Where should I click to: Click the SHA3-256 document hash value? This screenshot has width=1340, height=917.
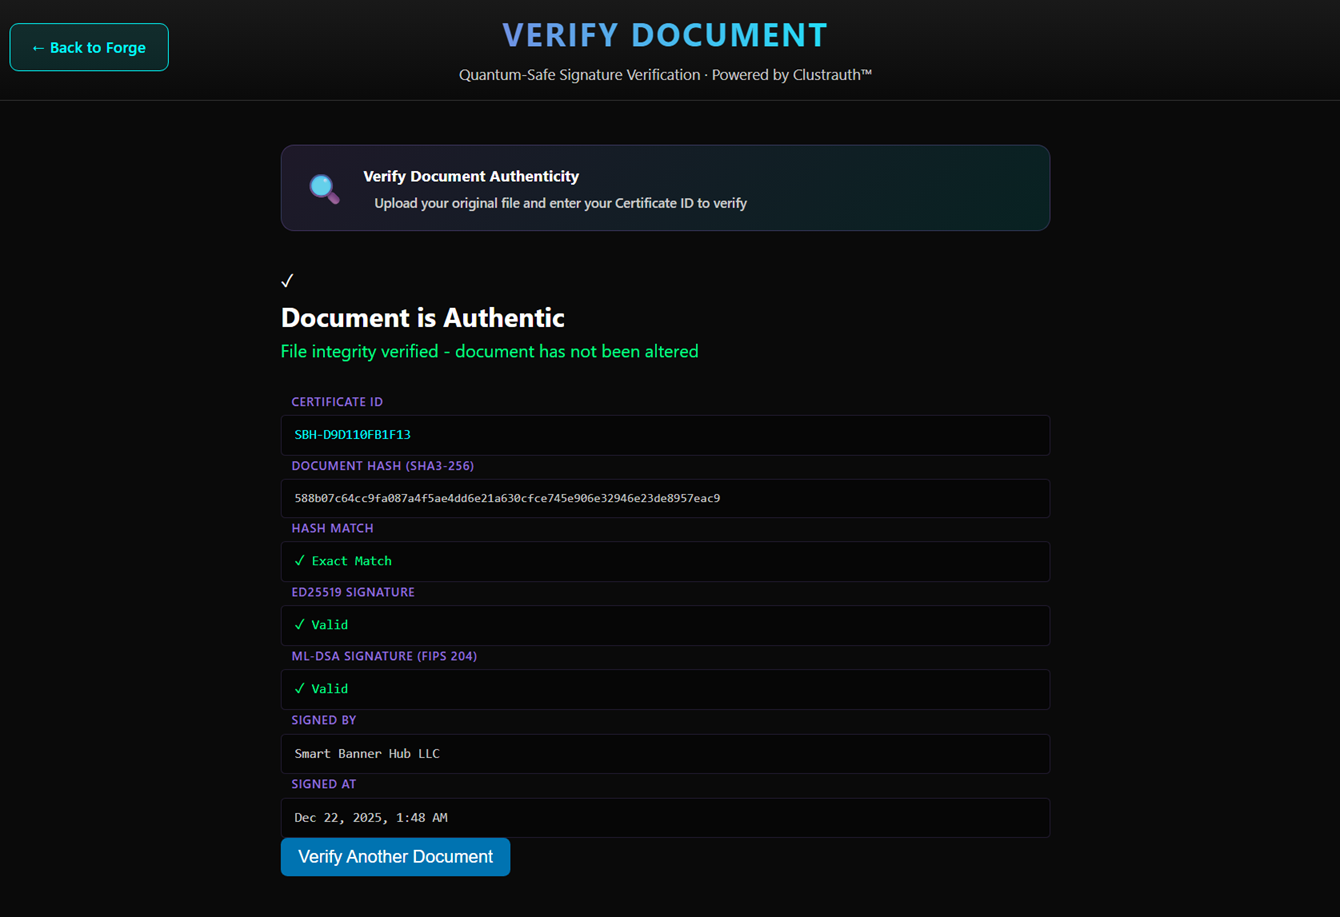point(507,498)
